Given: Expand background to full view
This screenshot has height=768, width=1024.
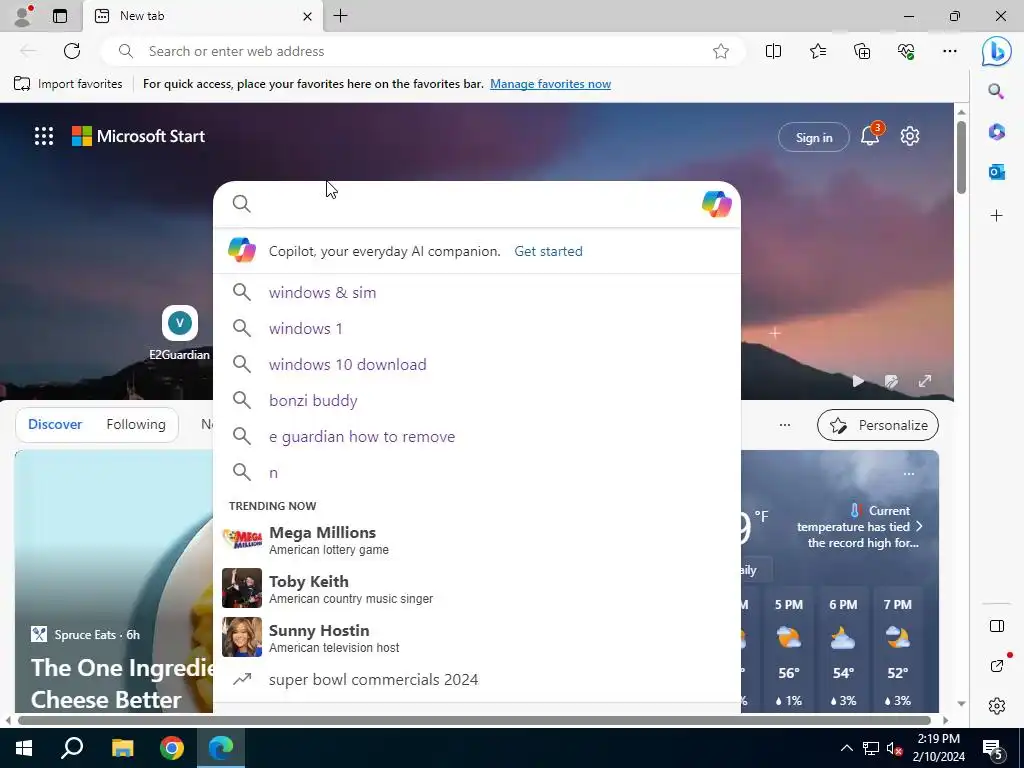Looking at the screenshot, I should click(x=925, y=381).
